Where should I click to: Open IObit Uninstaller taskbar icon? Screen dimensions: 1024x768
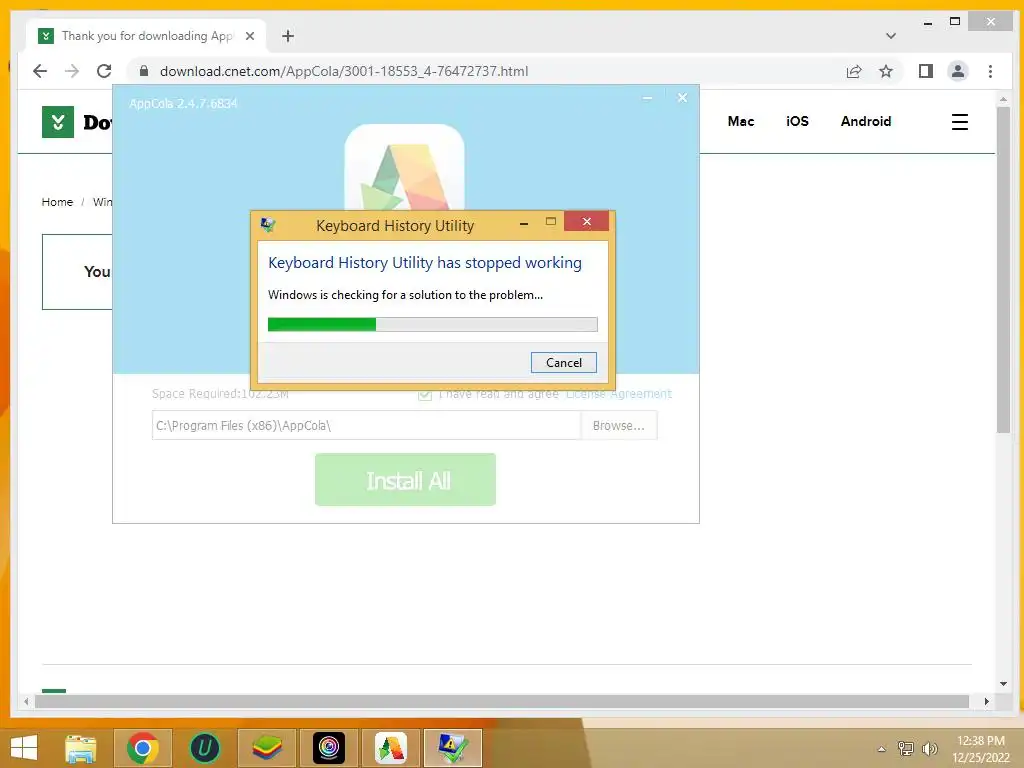204,748
